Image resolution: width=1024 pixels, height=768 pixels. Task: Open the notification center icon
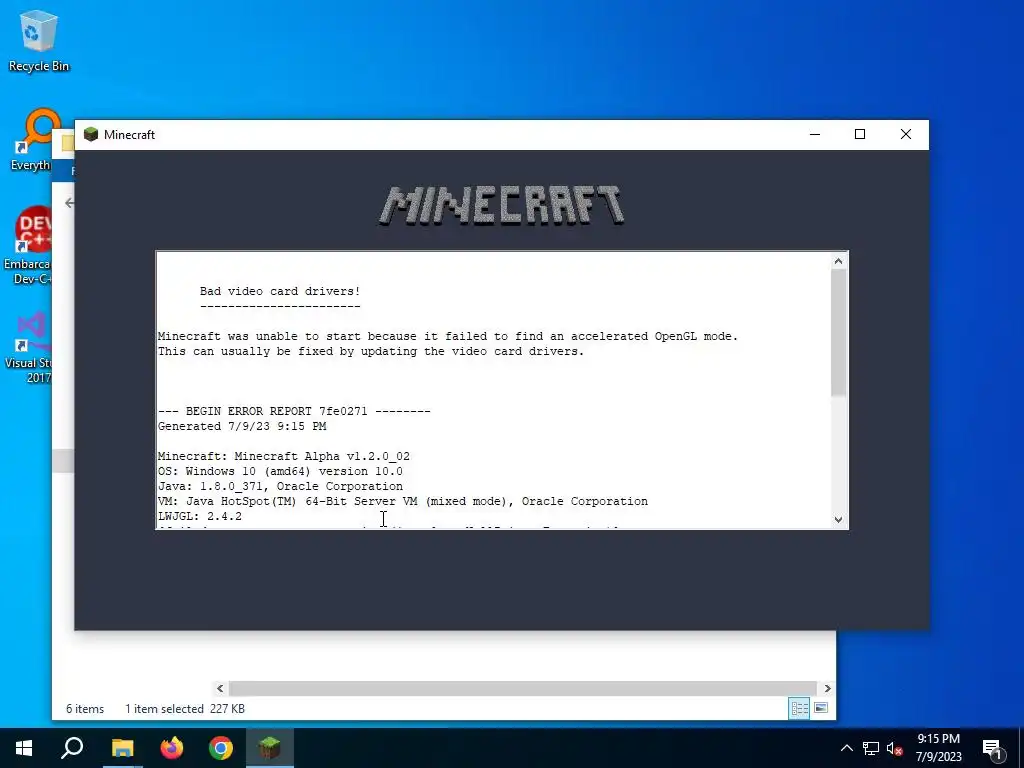pyautogui.click(x=993, y=749)
